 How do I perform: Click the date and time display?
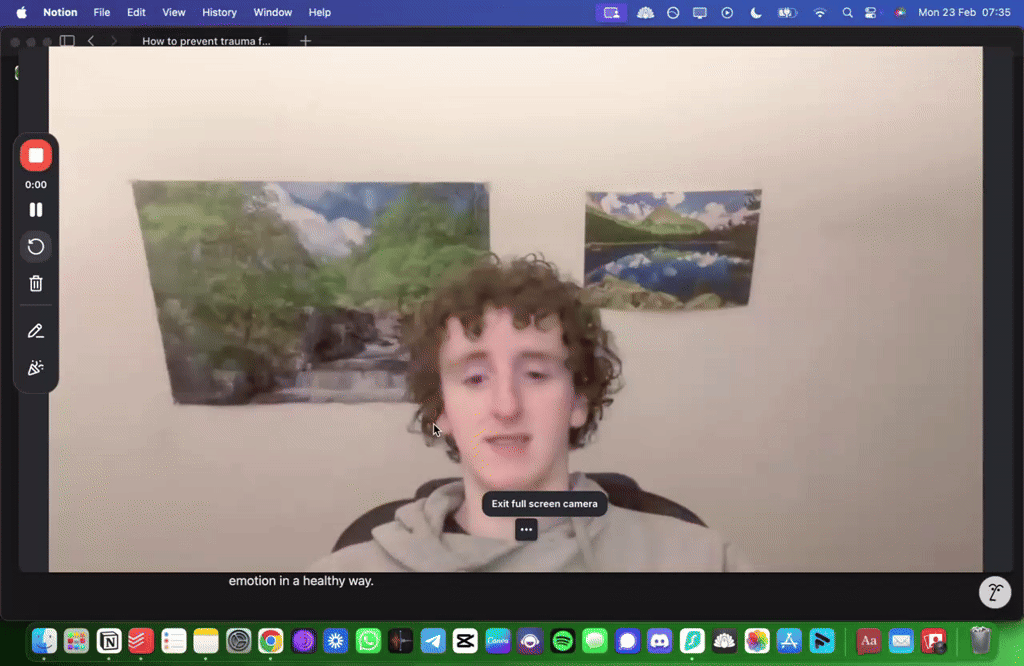coord(964,12)
